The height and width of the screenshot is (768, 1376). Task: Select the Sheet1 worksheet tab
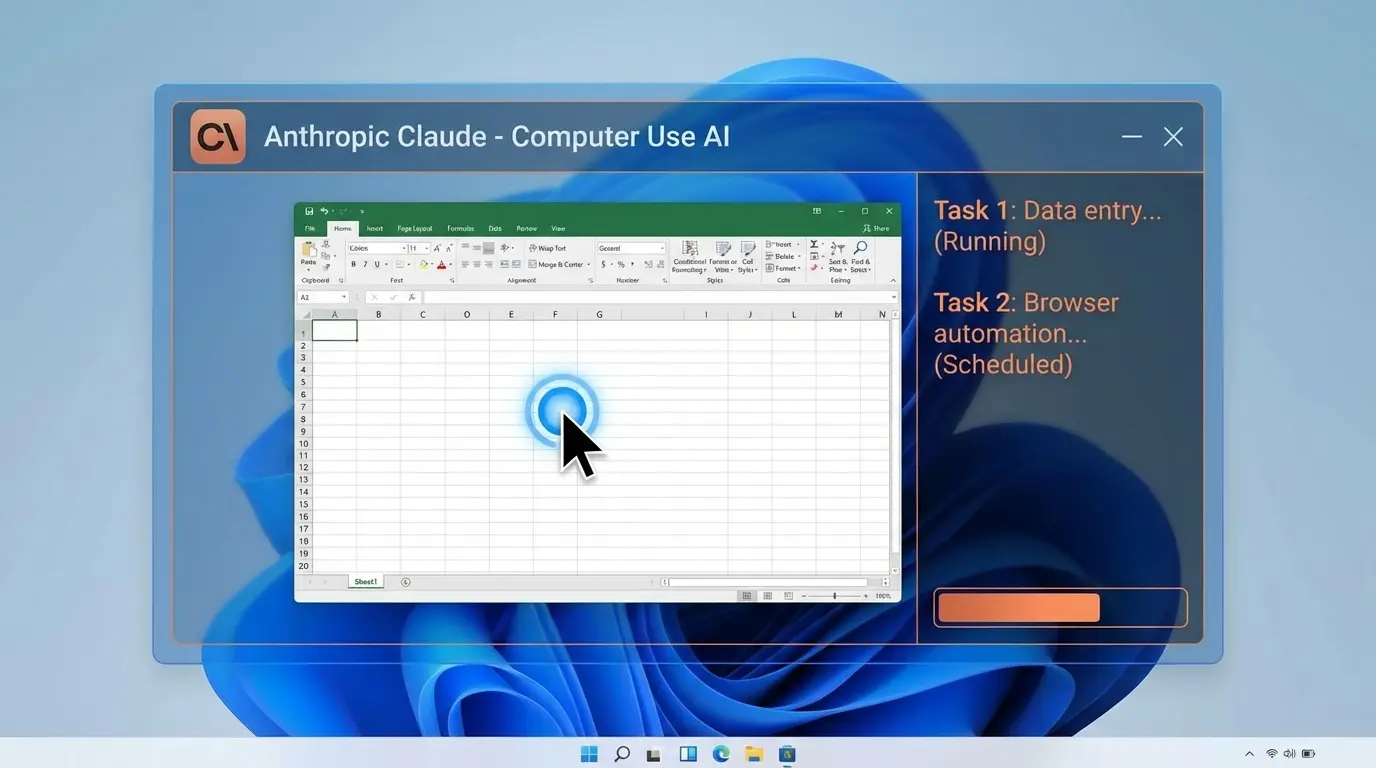[366, 581]
